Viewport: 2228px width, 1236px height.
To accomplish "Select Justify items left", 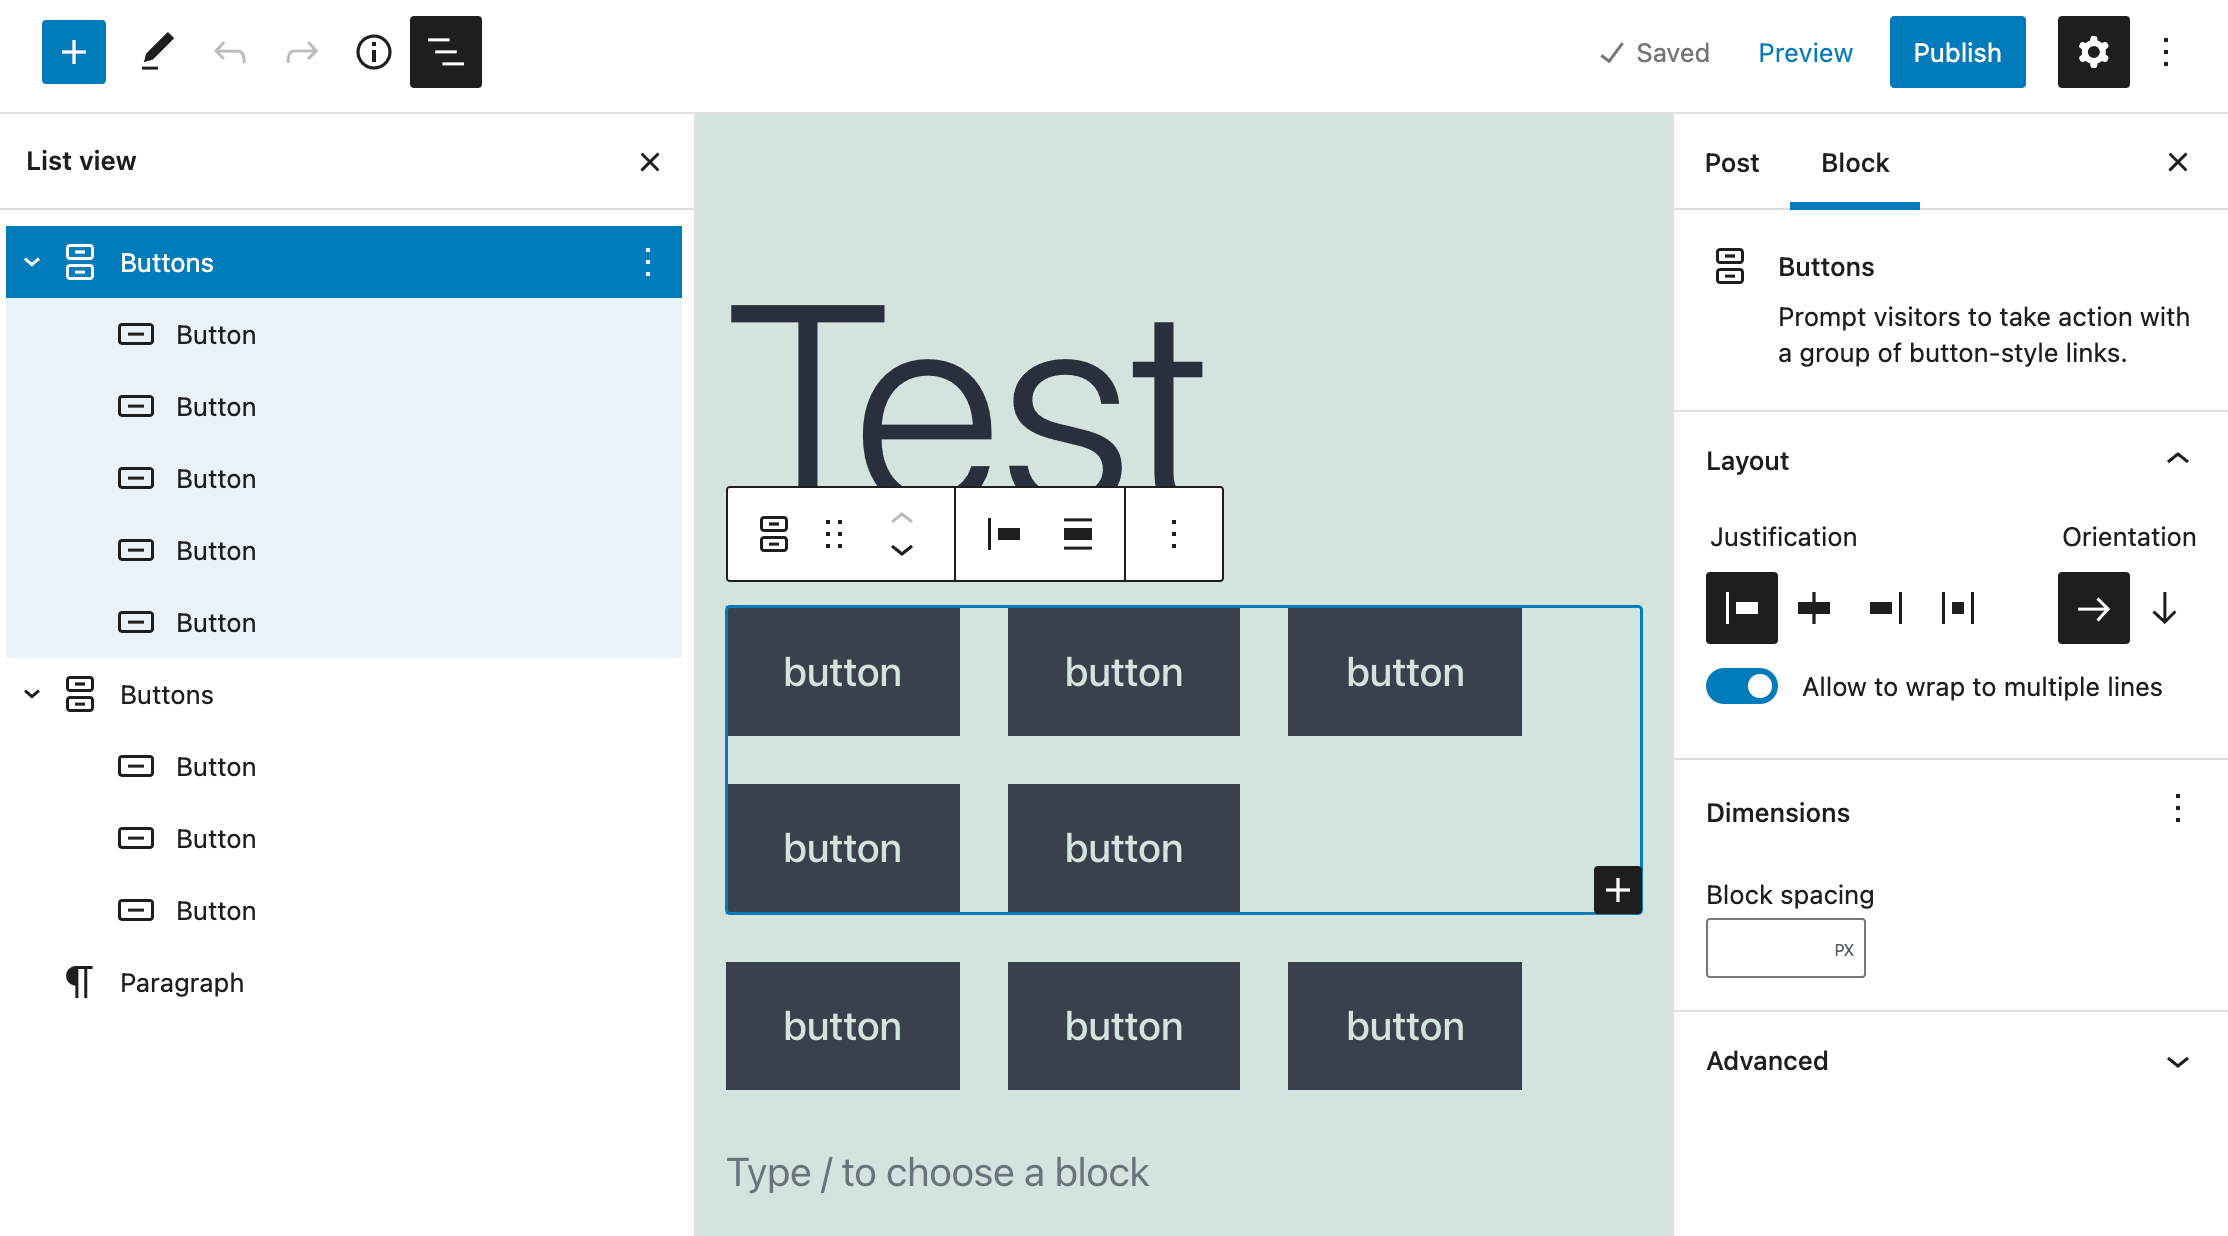I will point(1742,608).
